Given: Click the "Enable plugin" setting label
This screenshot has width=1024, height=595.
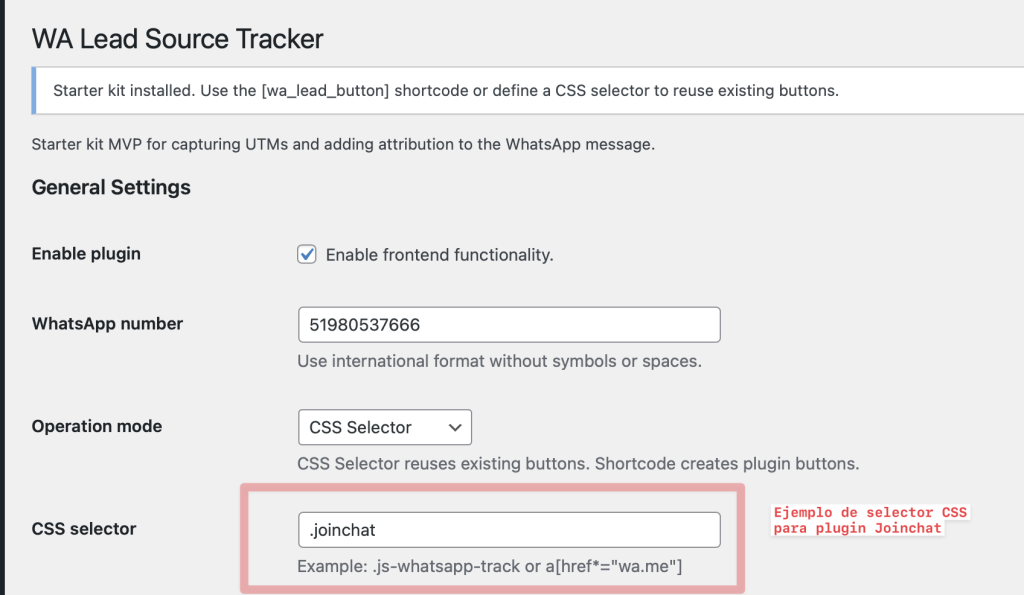Looking at the screenshot, I should pyautogui.click(x=86, y=254).
